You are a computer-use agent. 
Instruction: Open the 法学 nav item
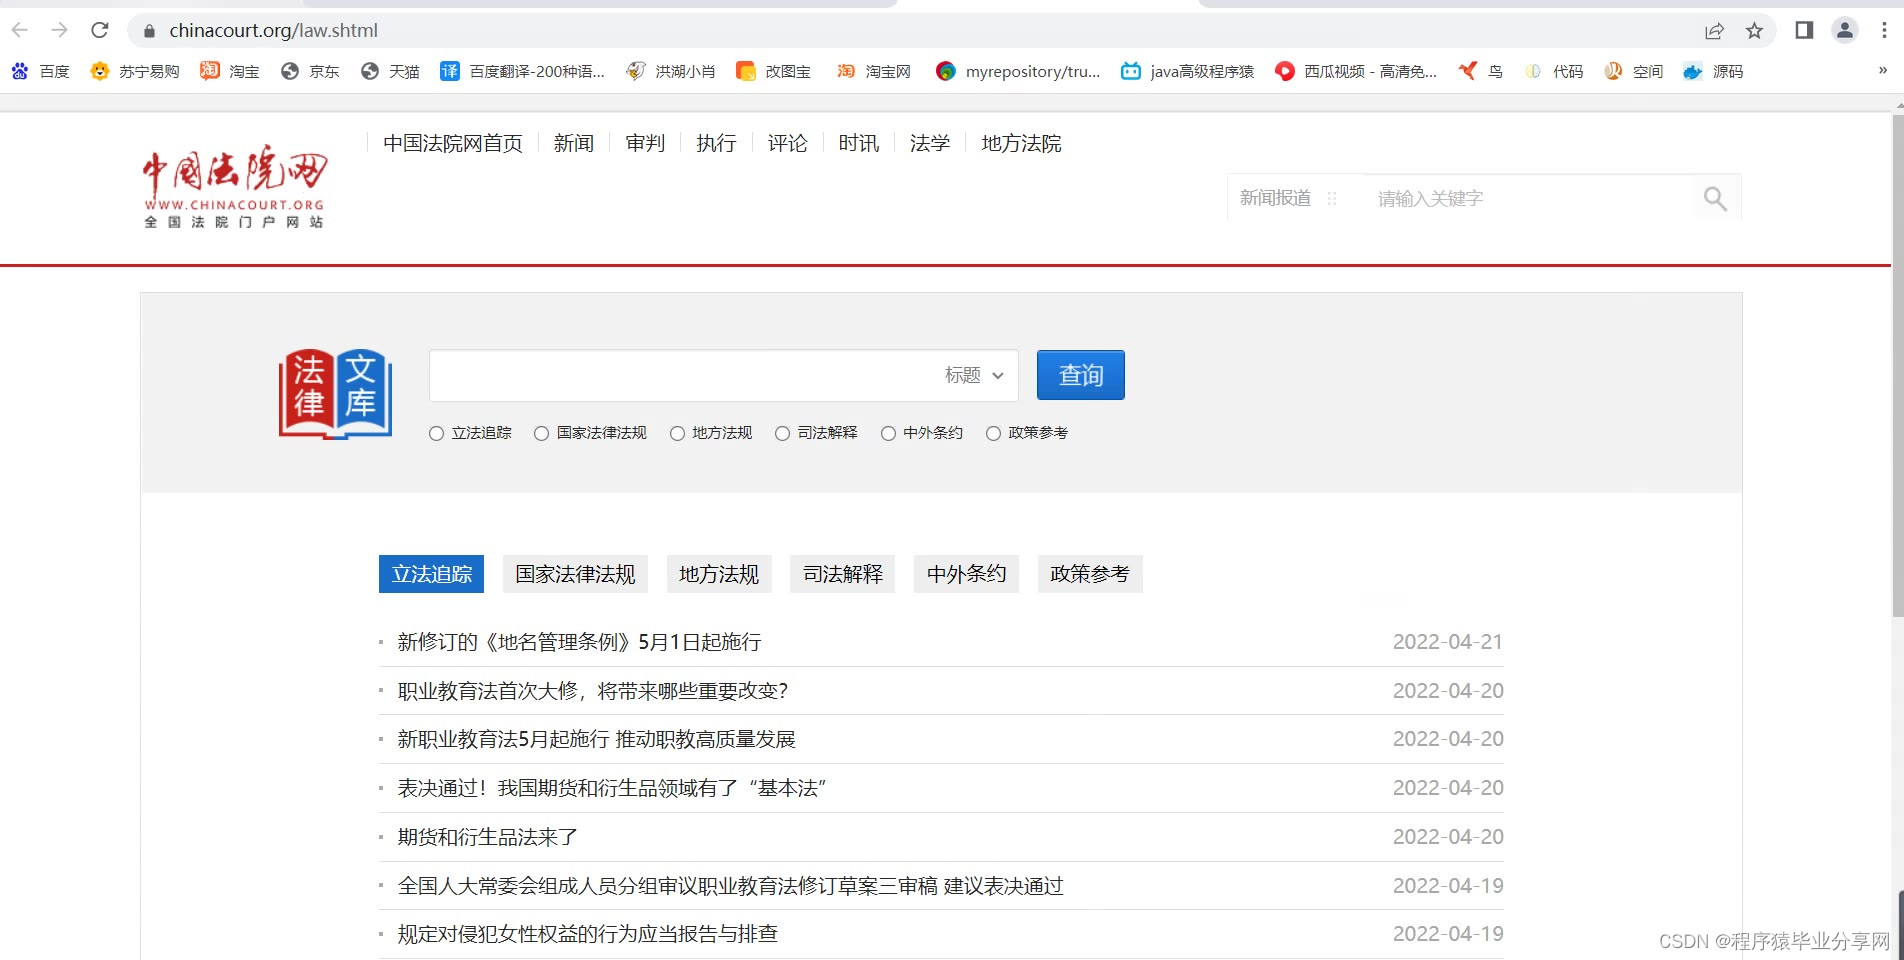tap(930, 143)
